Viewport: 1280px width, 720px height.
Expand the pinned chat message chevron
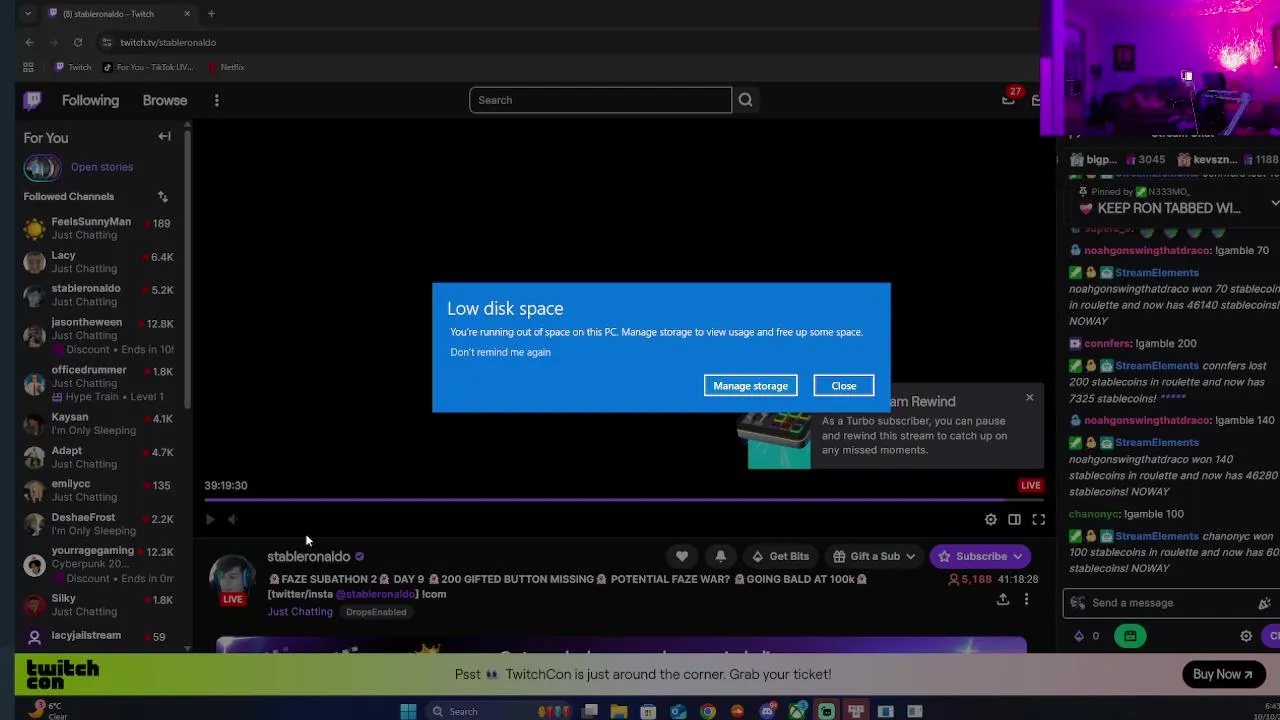pos(1274,203)
